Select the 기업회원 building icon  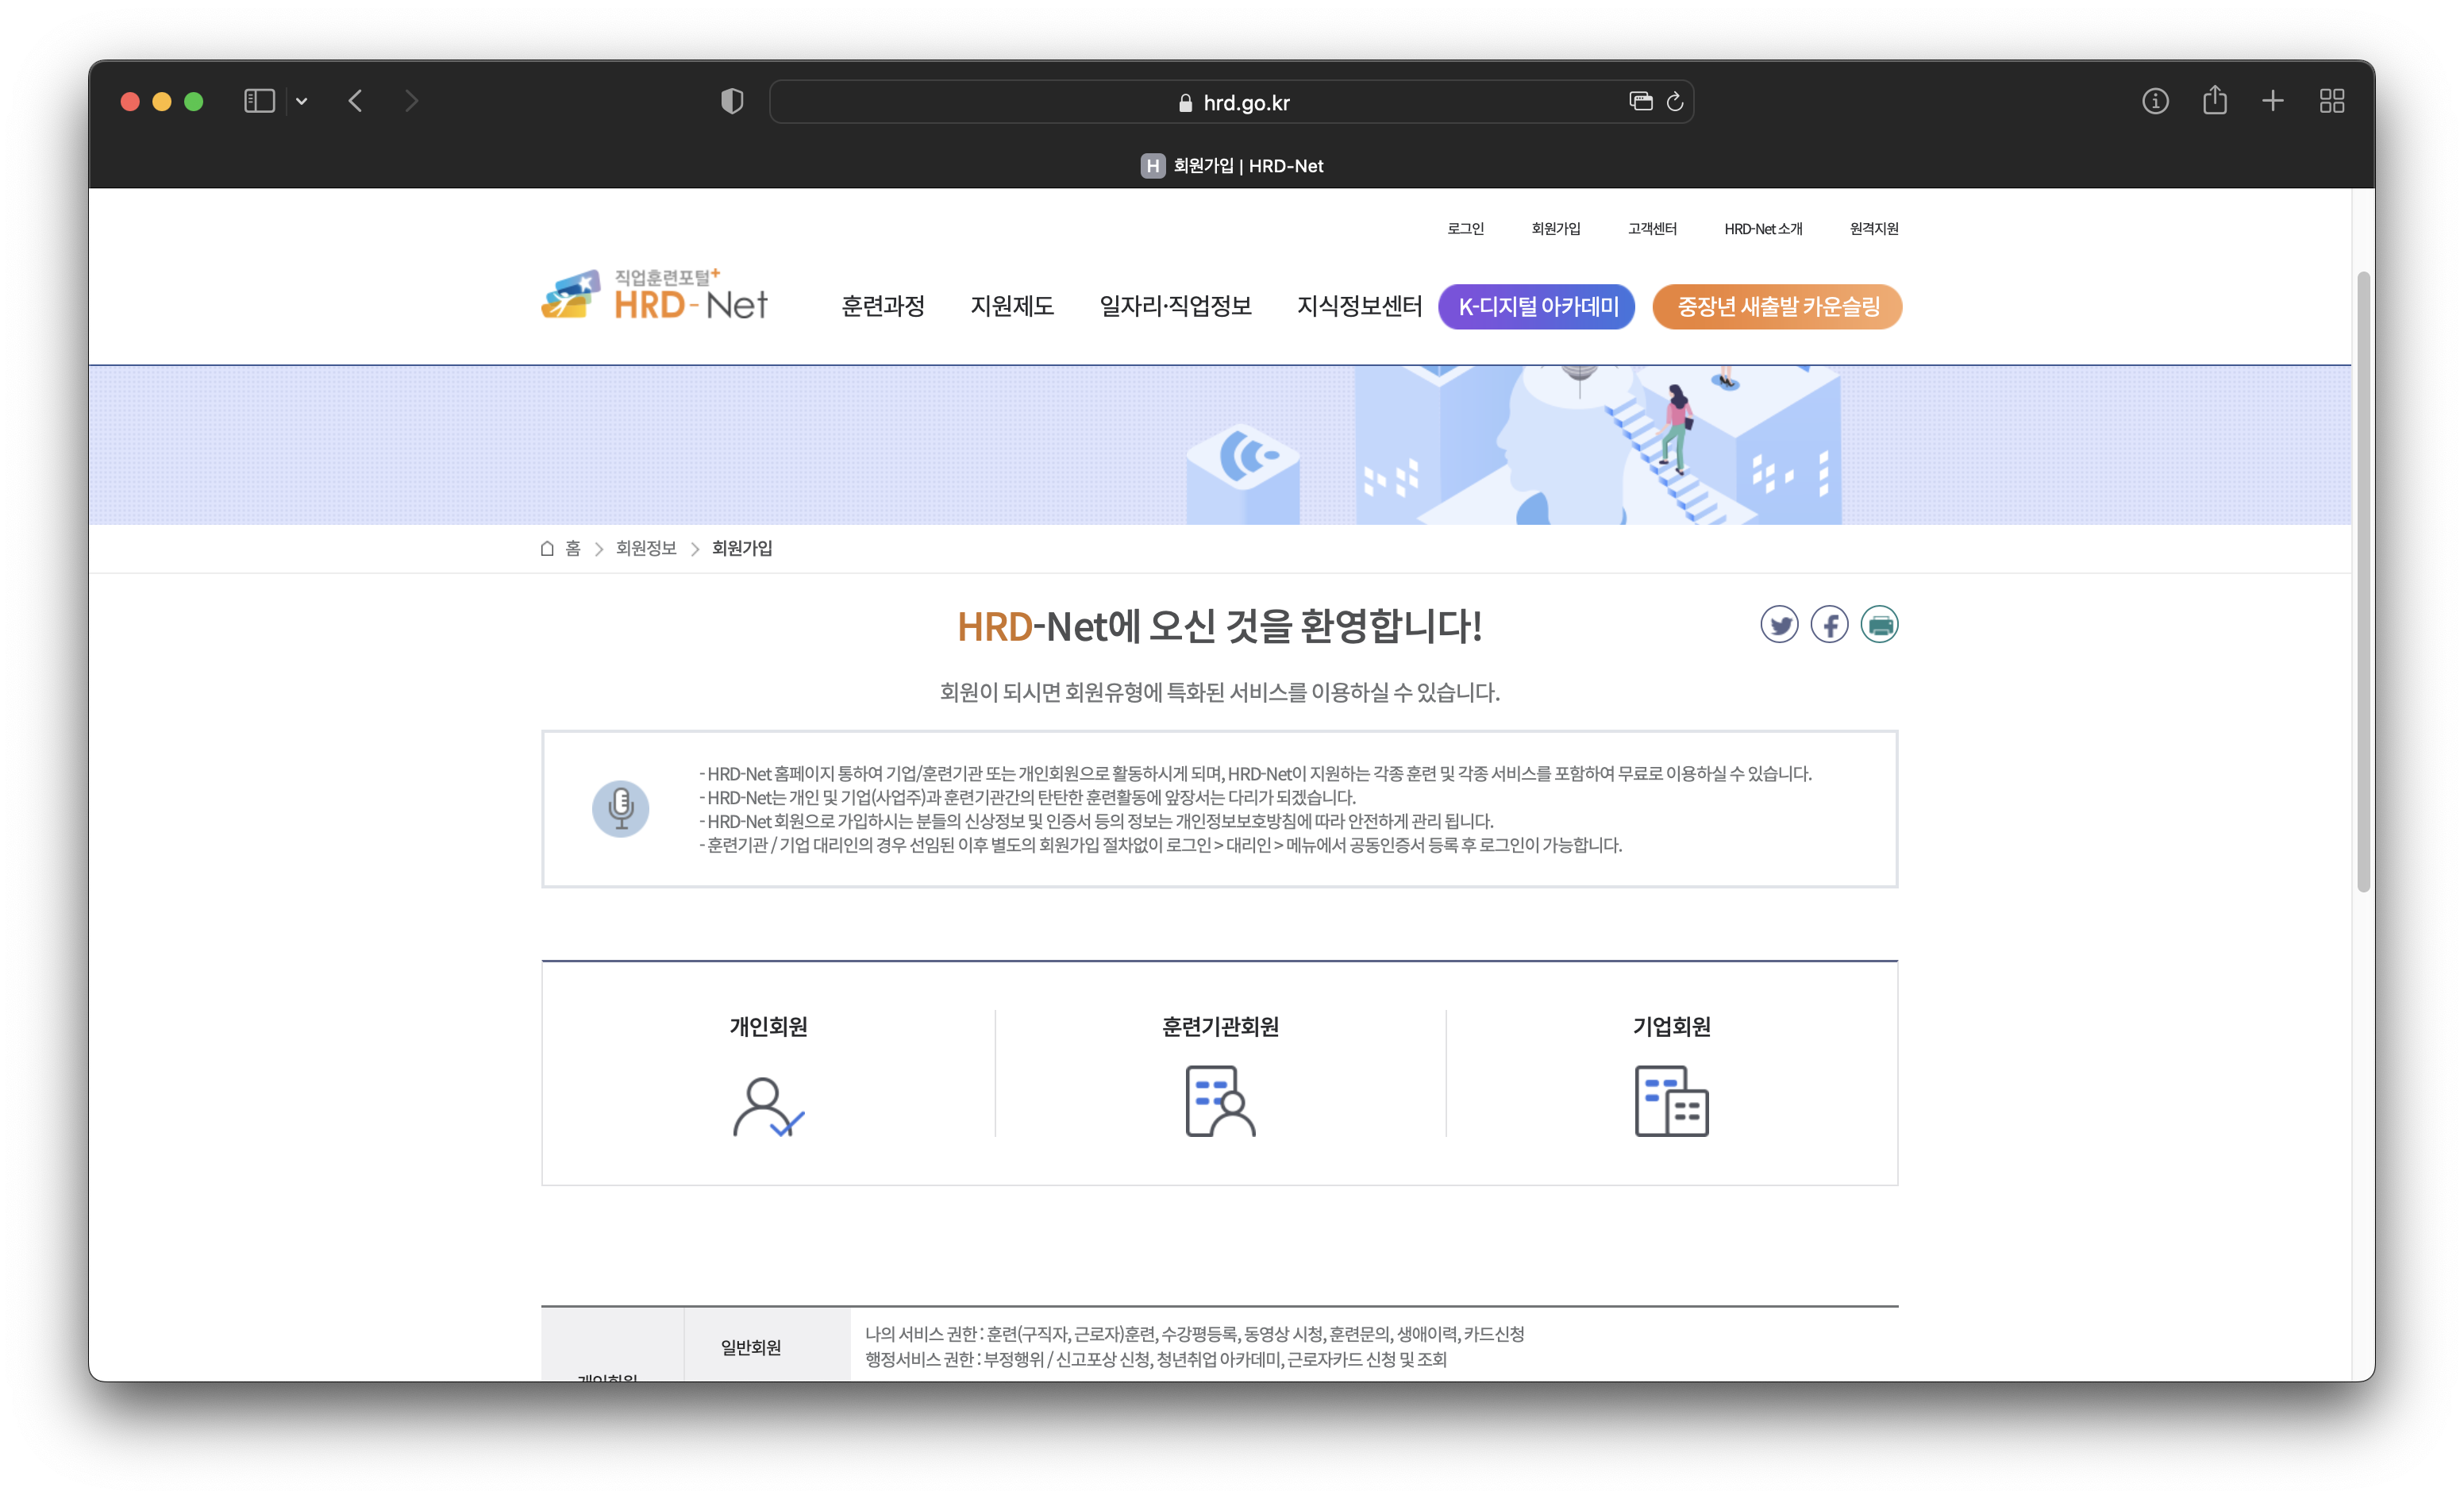[1671, 1101]
